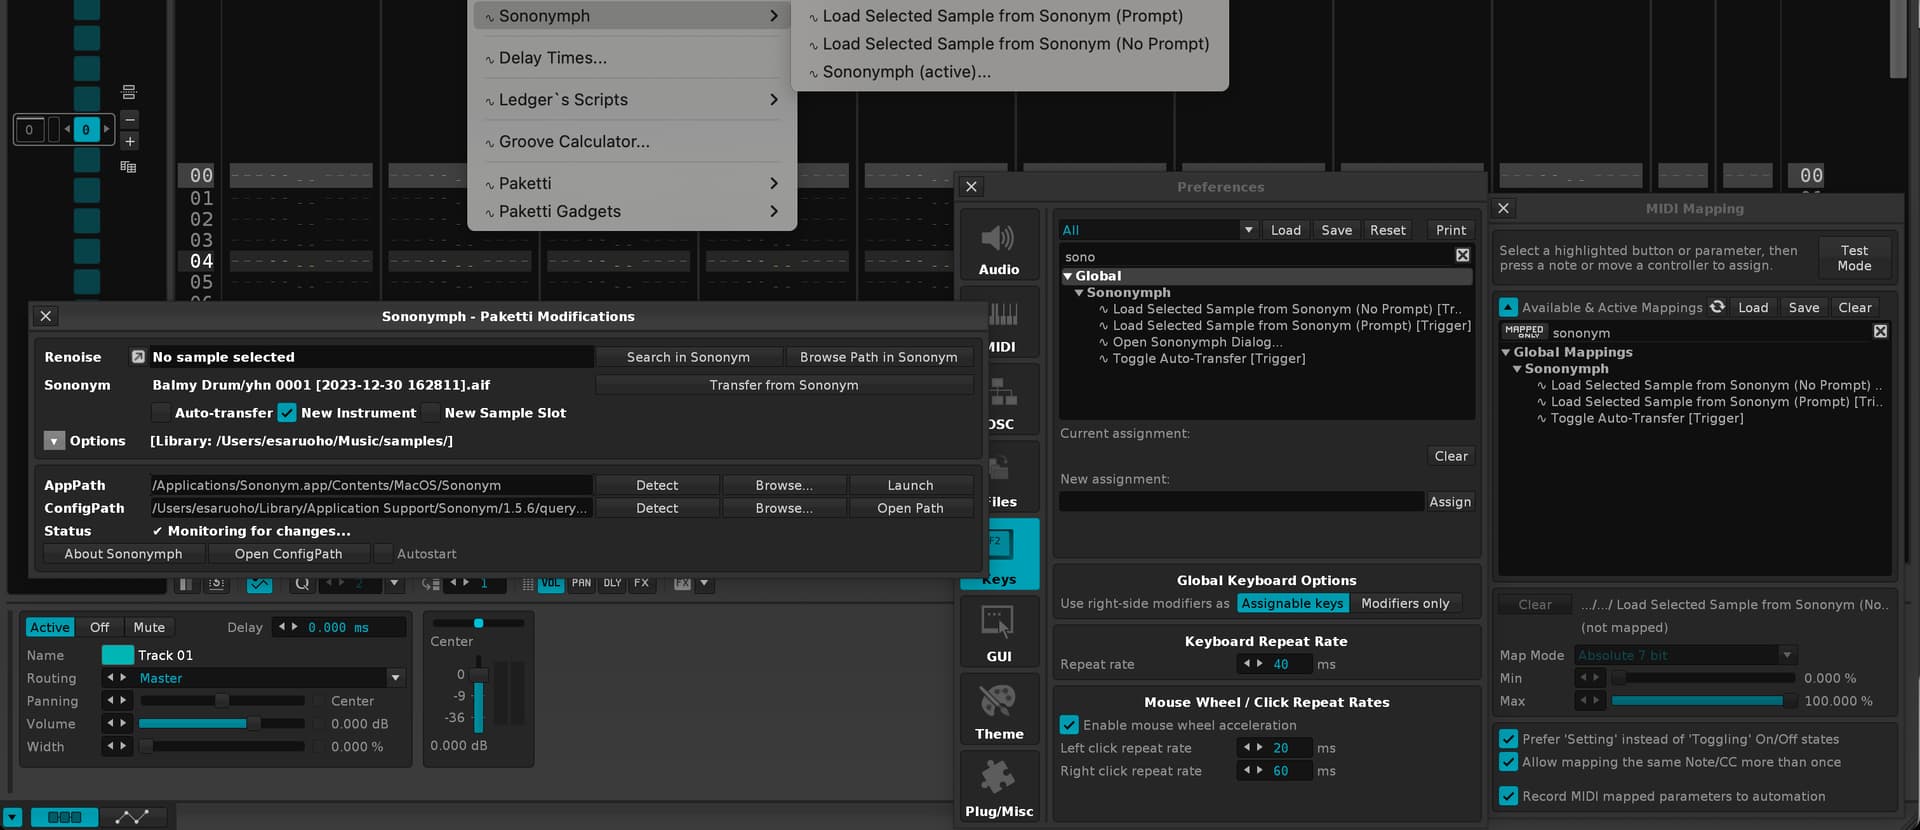This screenshot has width=1920, height=830.
Task: Open the Plug/Misc preferences section
Action: click(999, 788)
